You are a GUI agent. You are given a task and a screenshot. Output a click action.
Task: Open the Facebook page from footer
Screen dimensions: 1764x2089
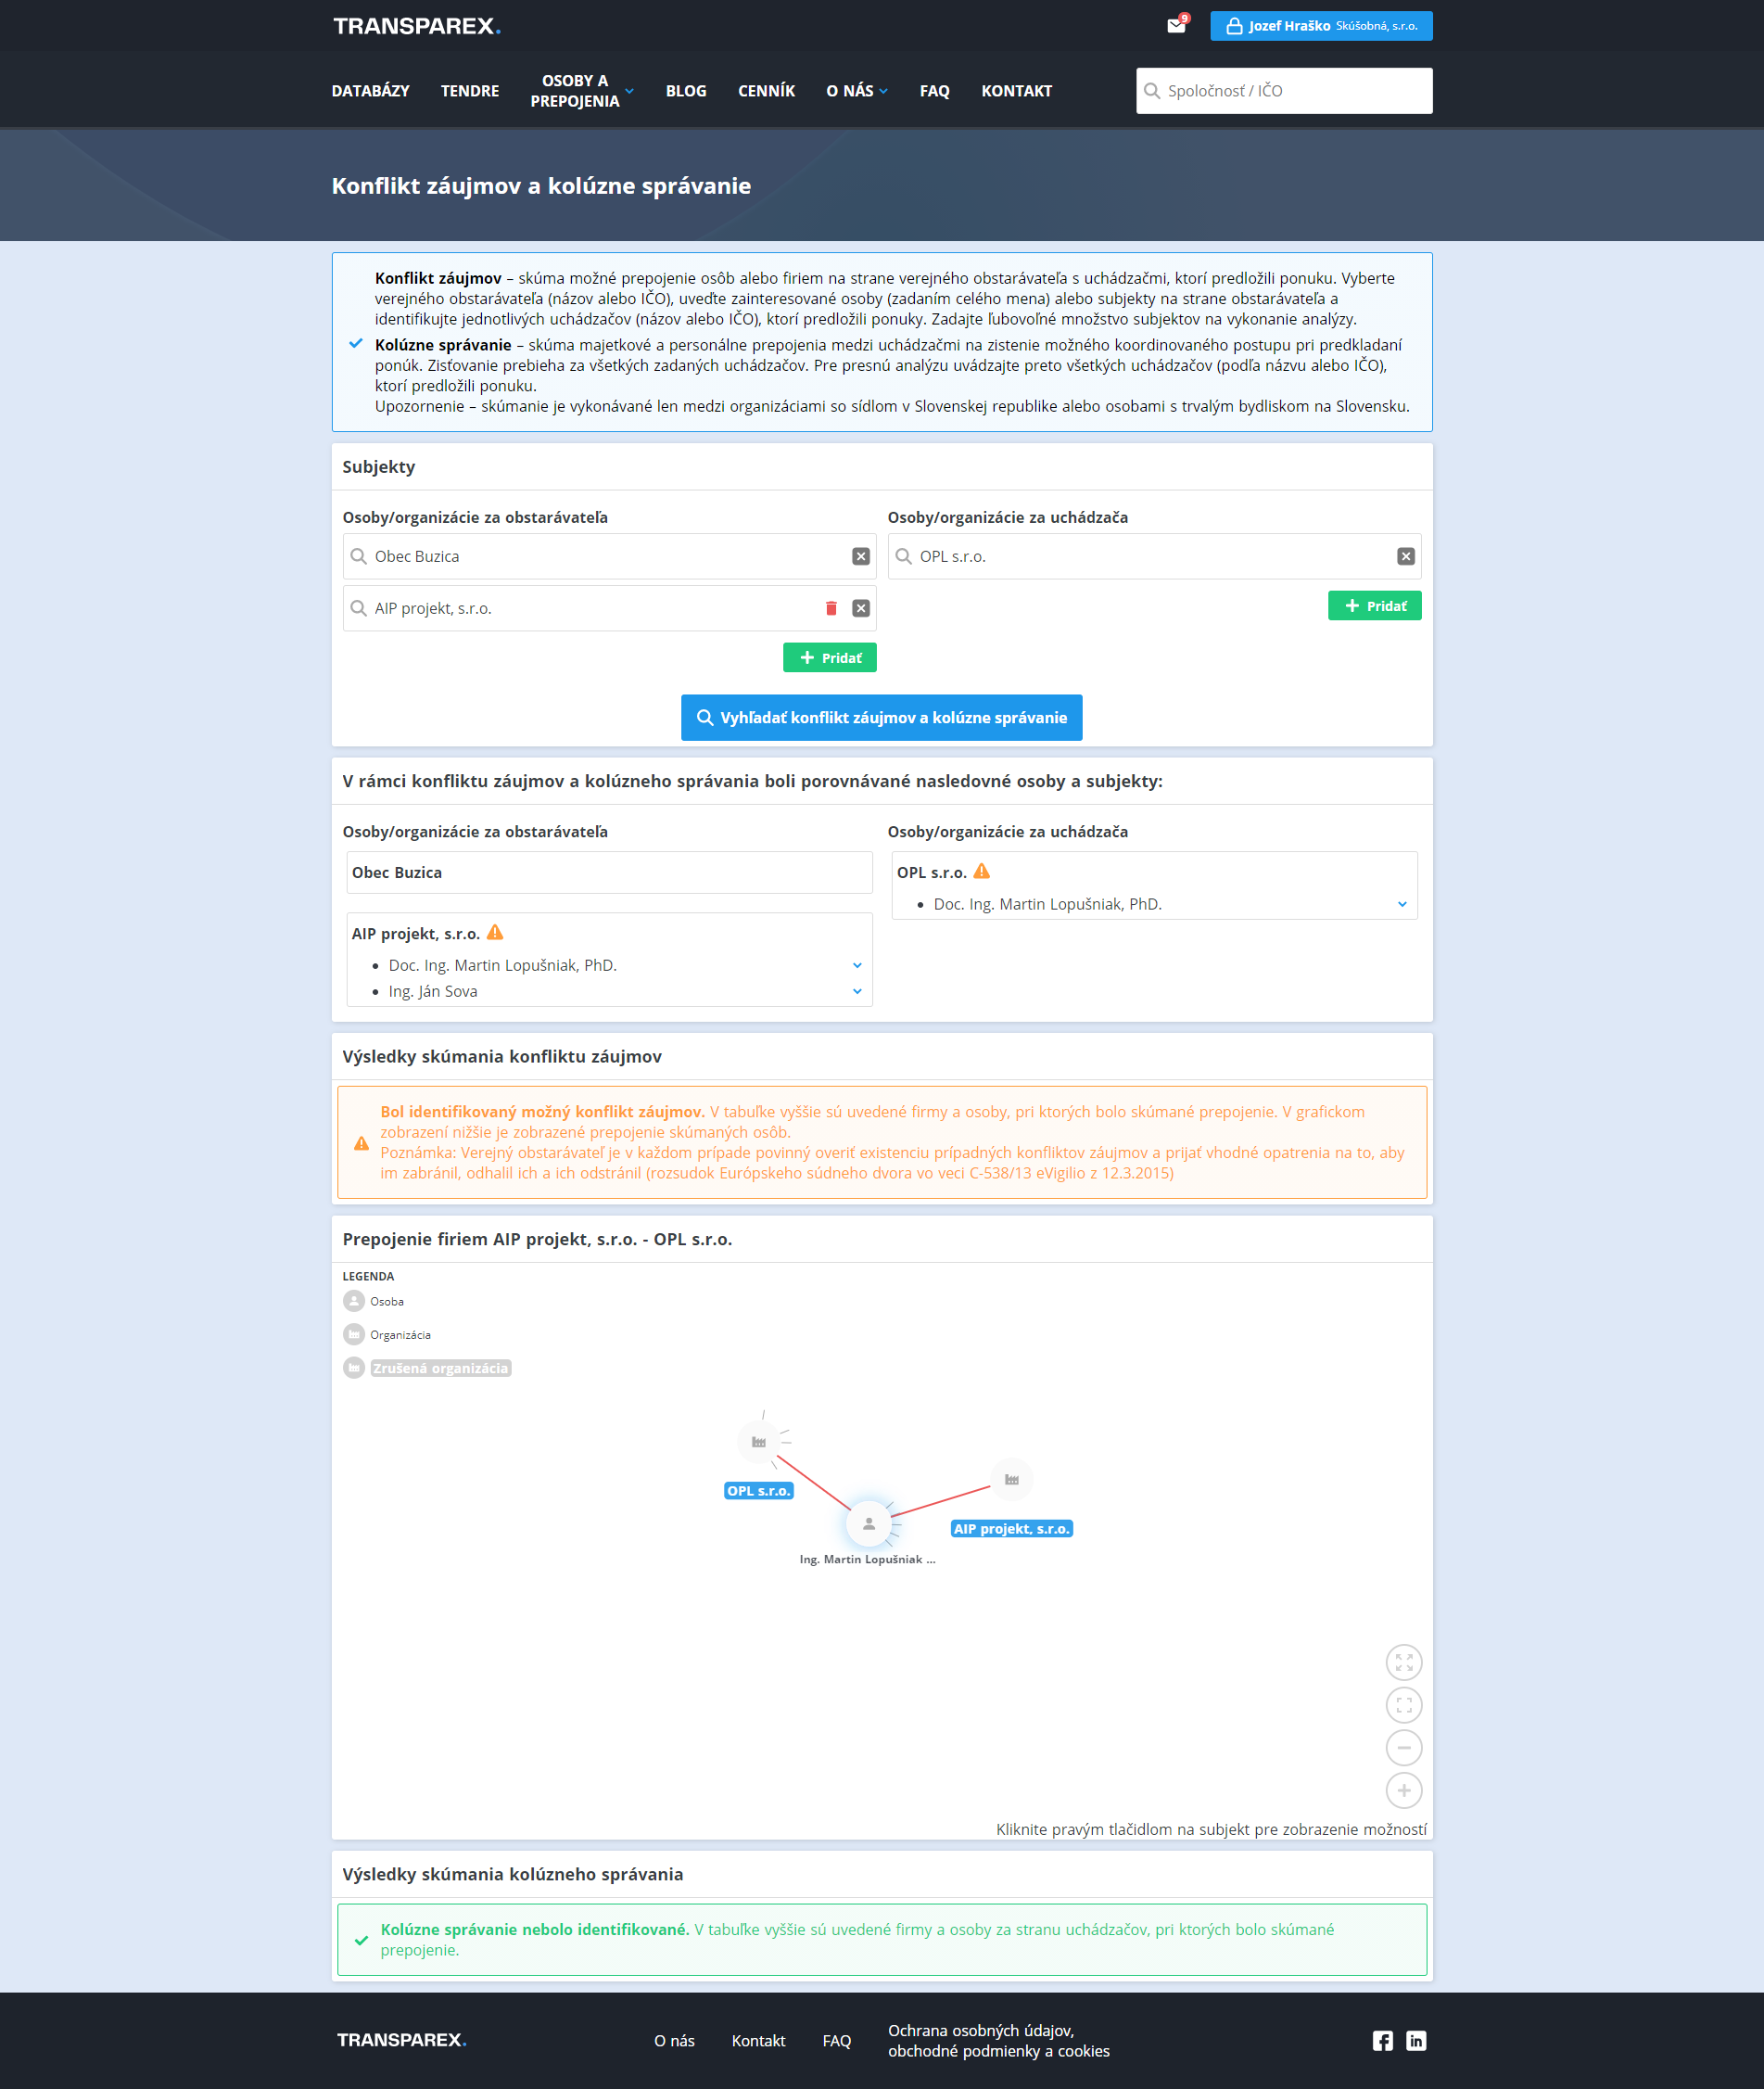[1382, 2040]
